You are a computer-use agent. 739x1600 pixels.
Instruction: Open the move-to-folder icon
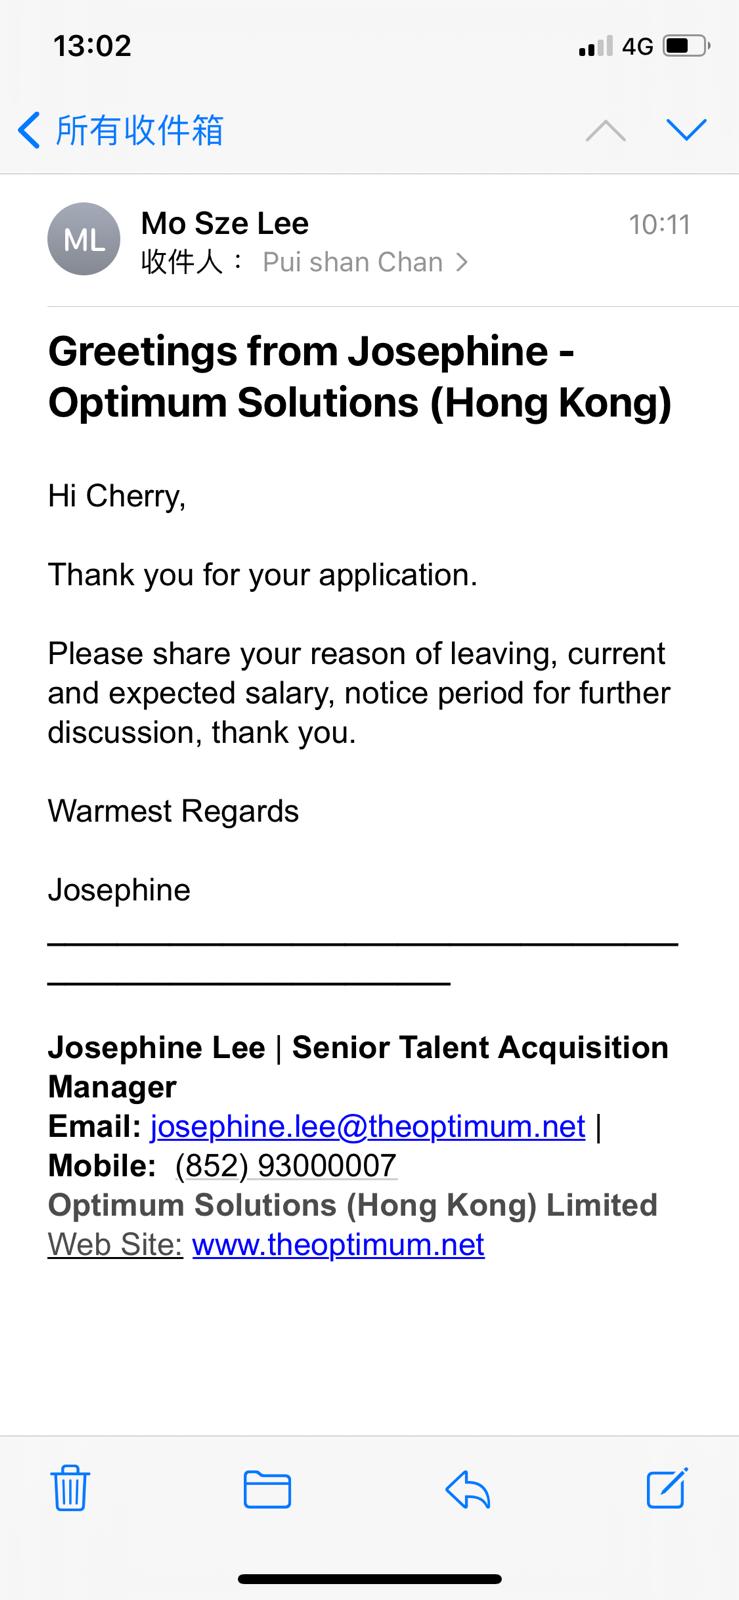pyautogui.click(x=267, y=1489)
